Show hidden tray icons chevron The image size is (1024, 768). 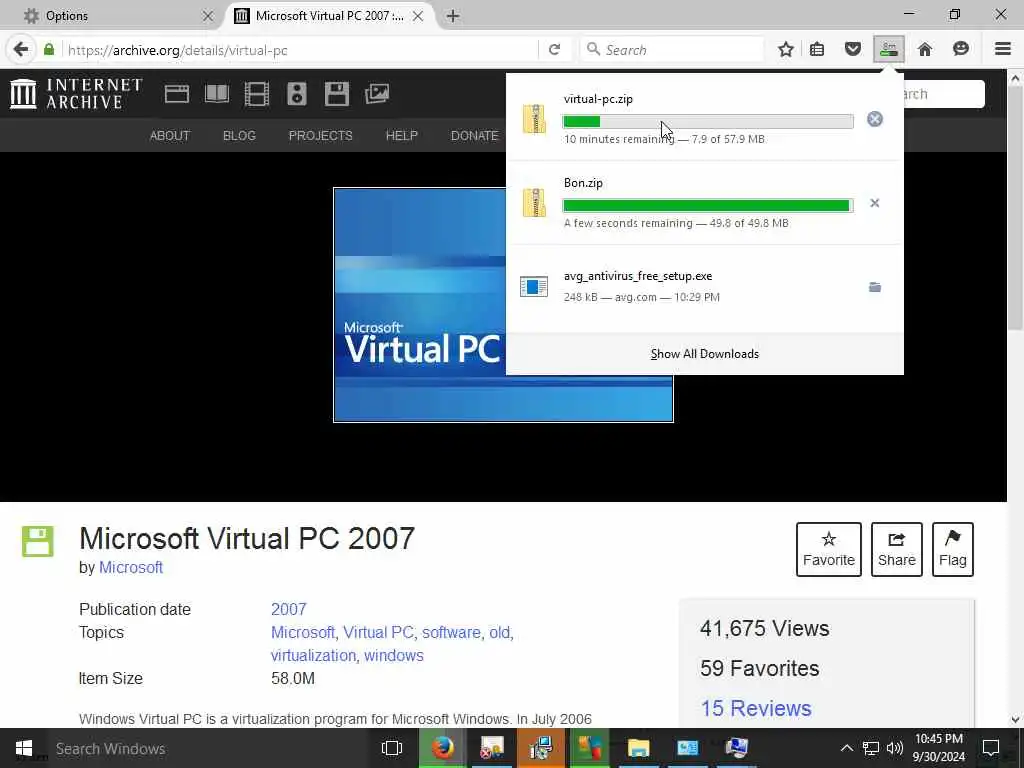[846, 748]
